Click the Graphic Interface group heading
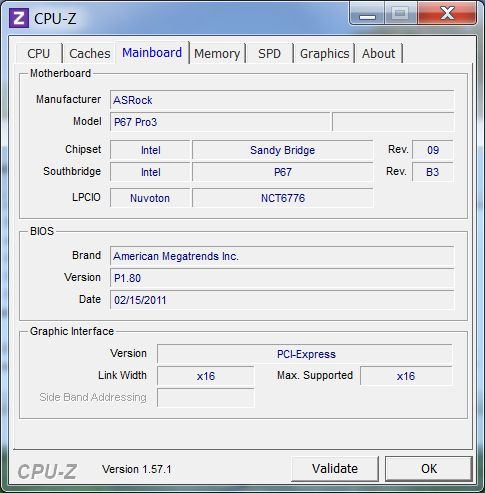 tap(72, 331)
